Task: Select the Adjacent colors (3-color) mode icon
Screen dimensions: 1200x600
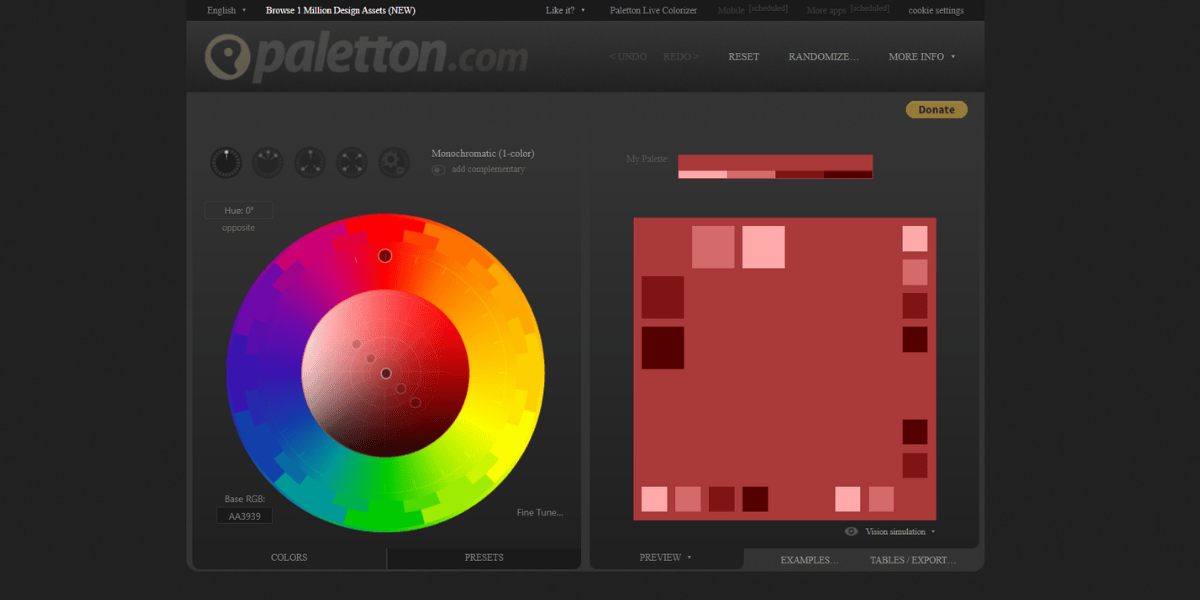Action: pyautogui.click(x=268, y=163)
